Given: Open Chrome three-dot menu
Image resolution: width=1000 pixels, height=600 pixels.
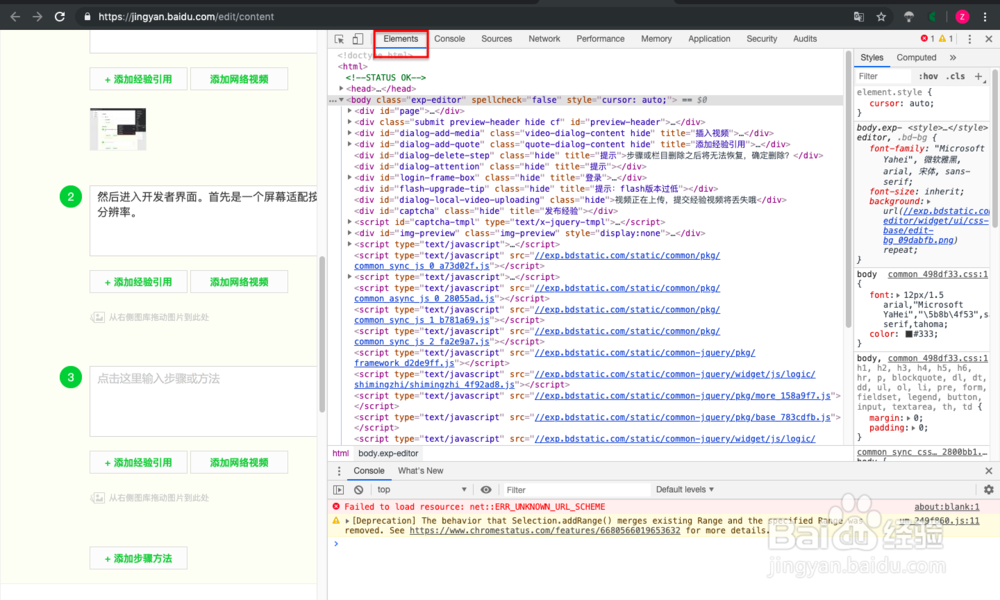Looking at the screenshot, I should [x=985, y=17].
